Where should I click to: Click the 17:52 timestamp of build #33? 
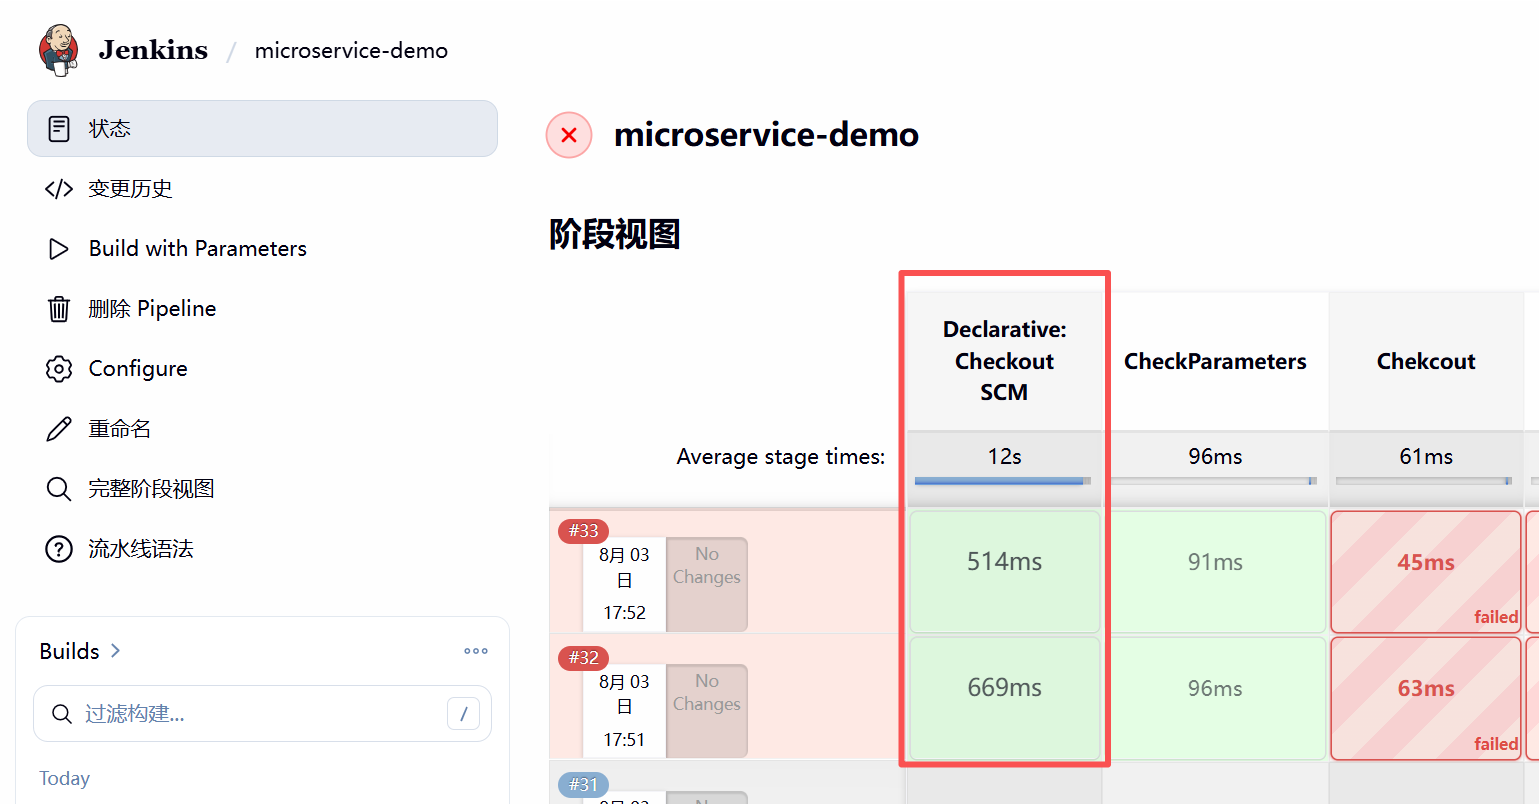tap(625, 613)
